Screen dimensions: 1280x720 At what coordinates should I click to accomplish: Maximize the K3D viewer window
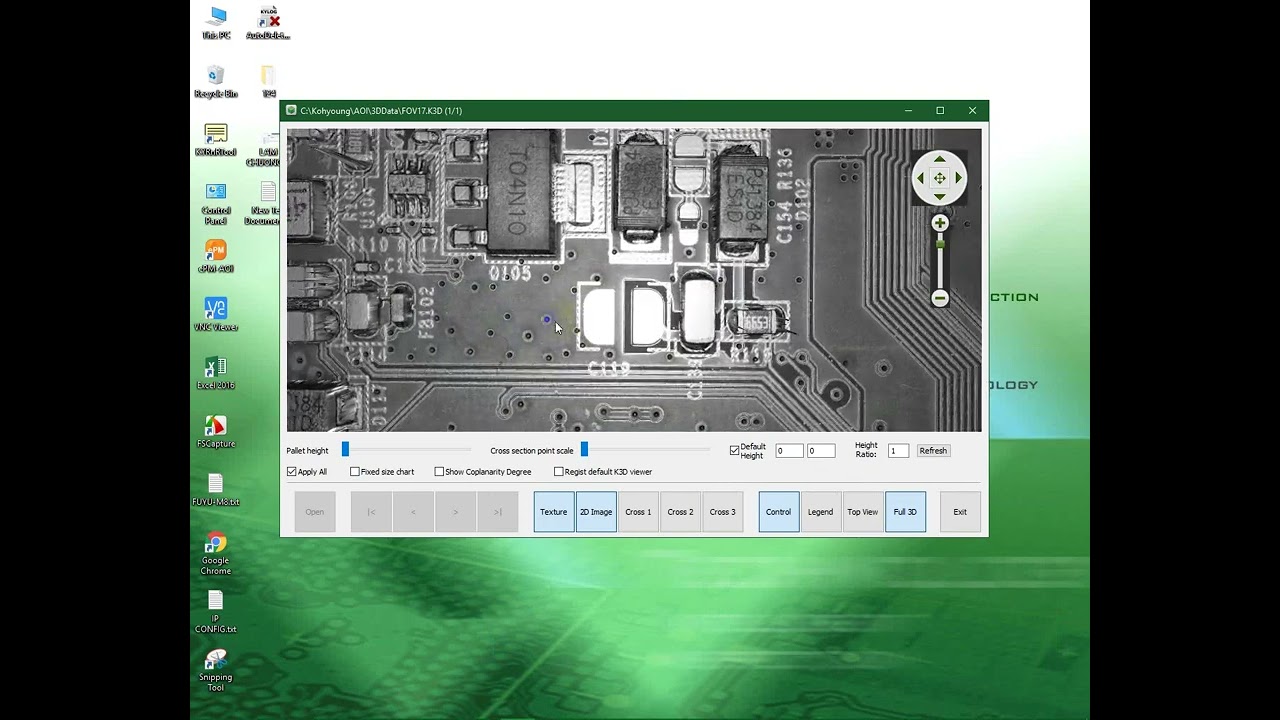[940, 111]
